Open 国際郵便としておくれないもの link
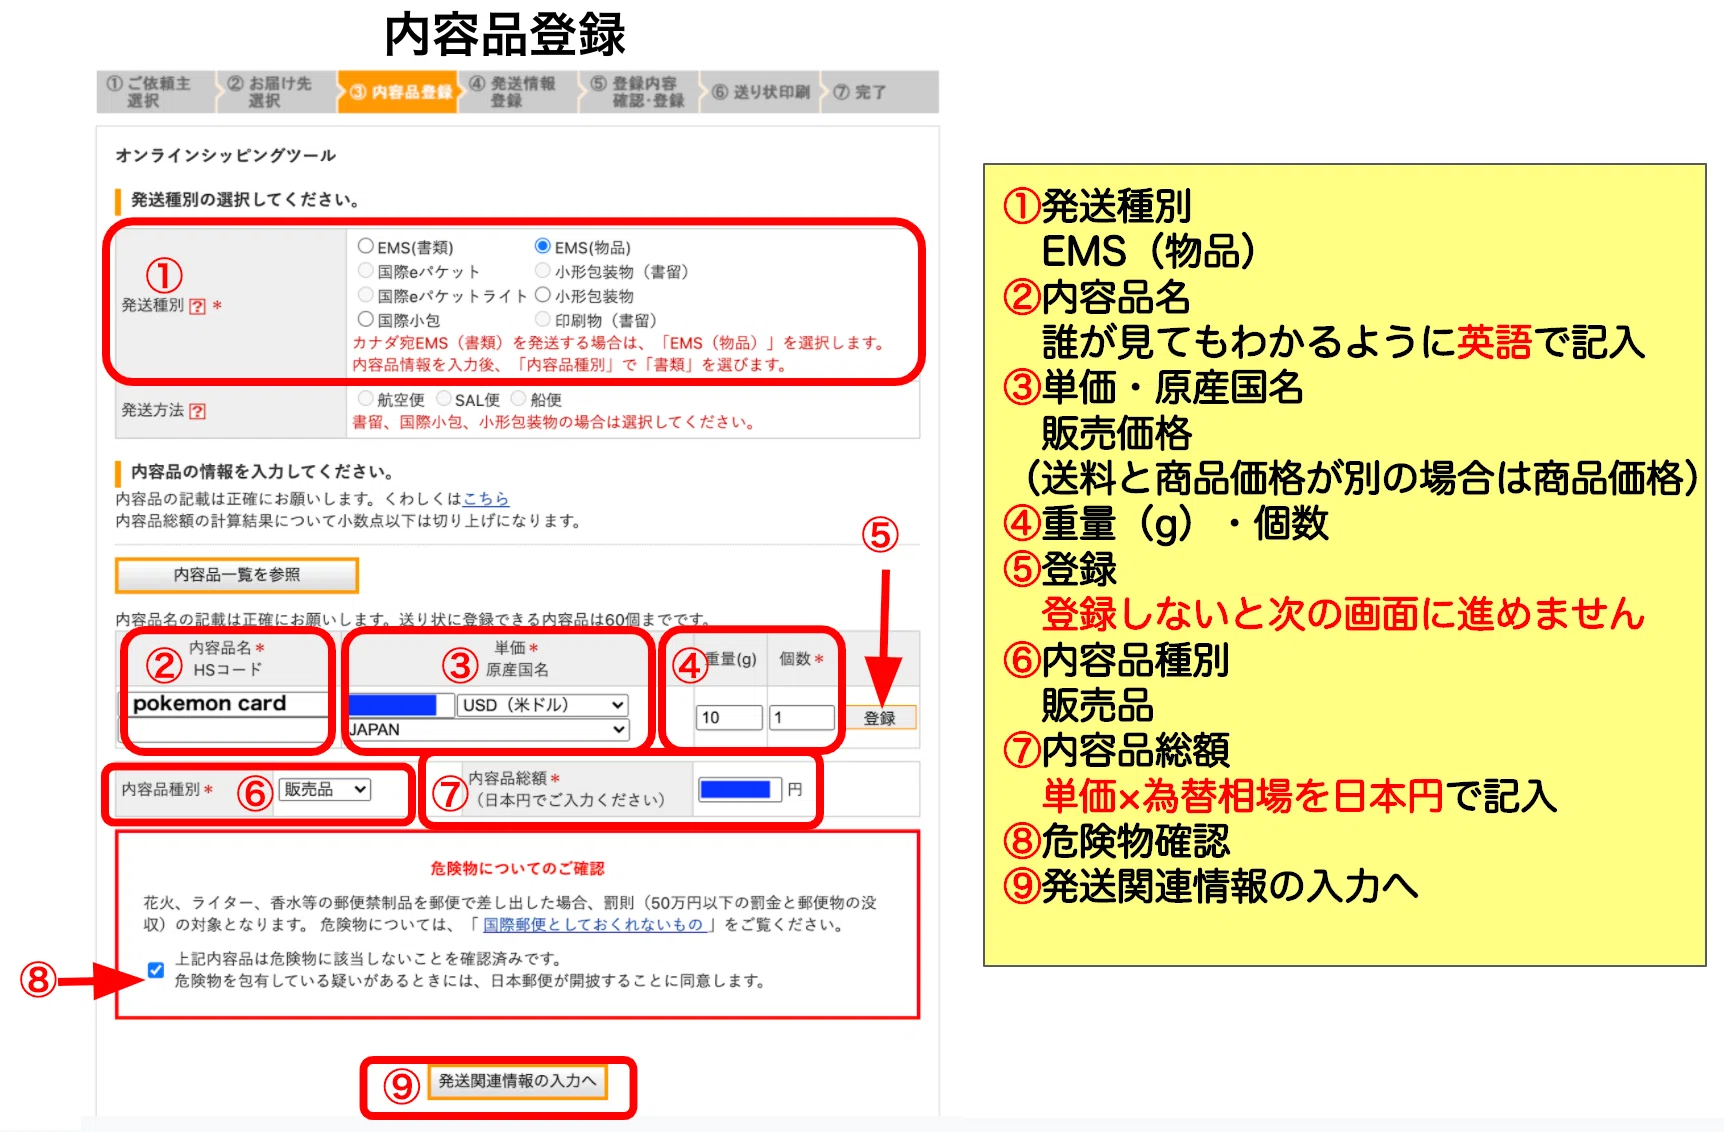1724x1132 pixels. [592, 924]
